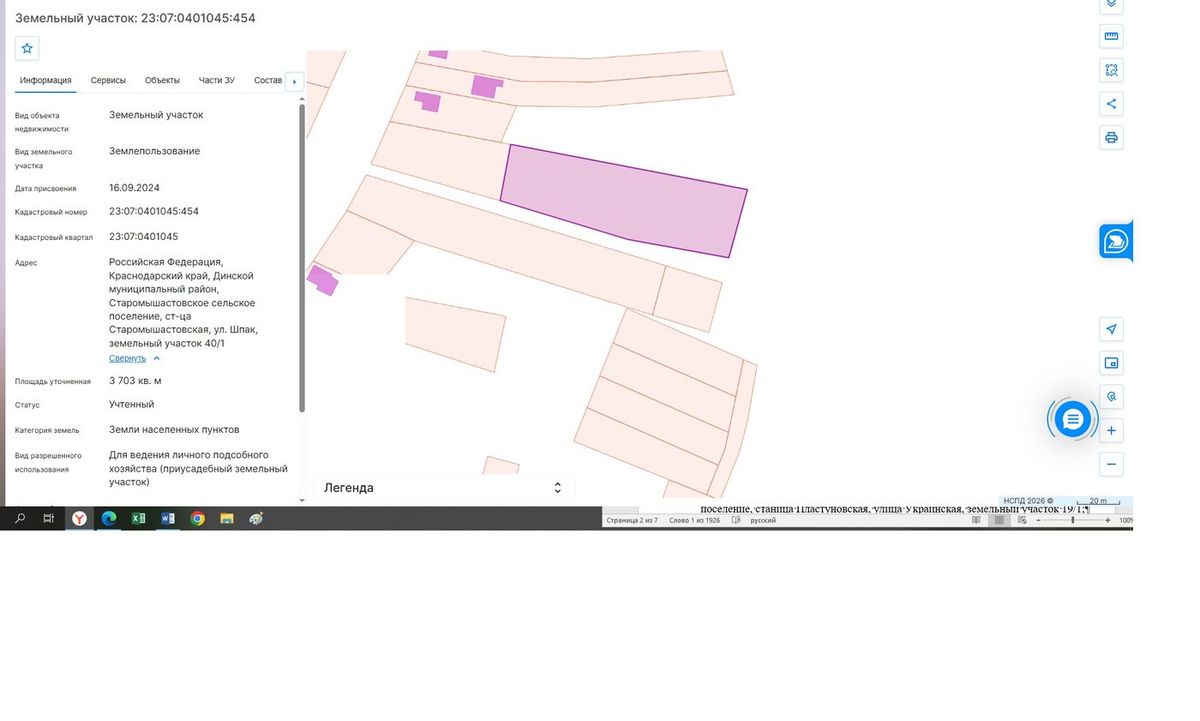Click the Землепользование value

point(154,151)
